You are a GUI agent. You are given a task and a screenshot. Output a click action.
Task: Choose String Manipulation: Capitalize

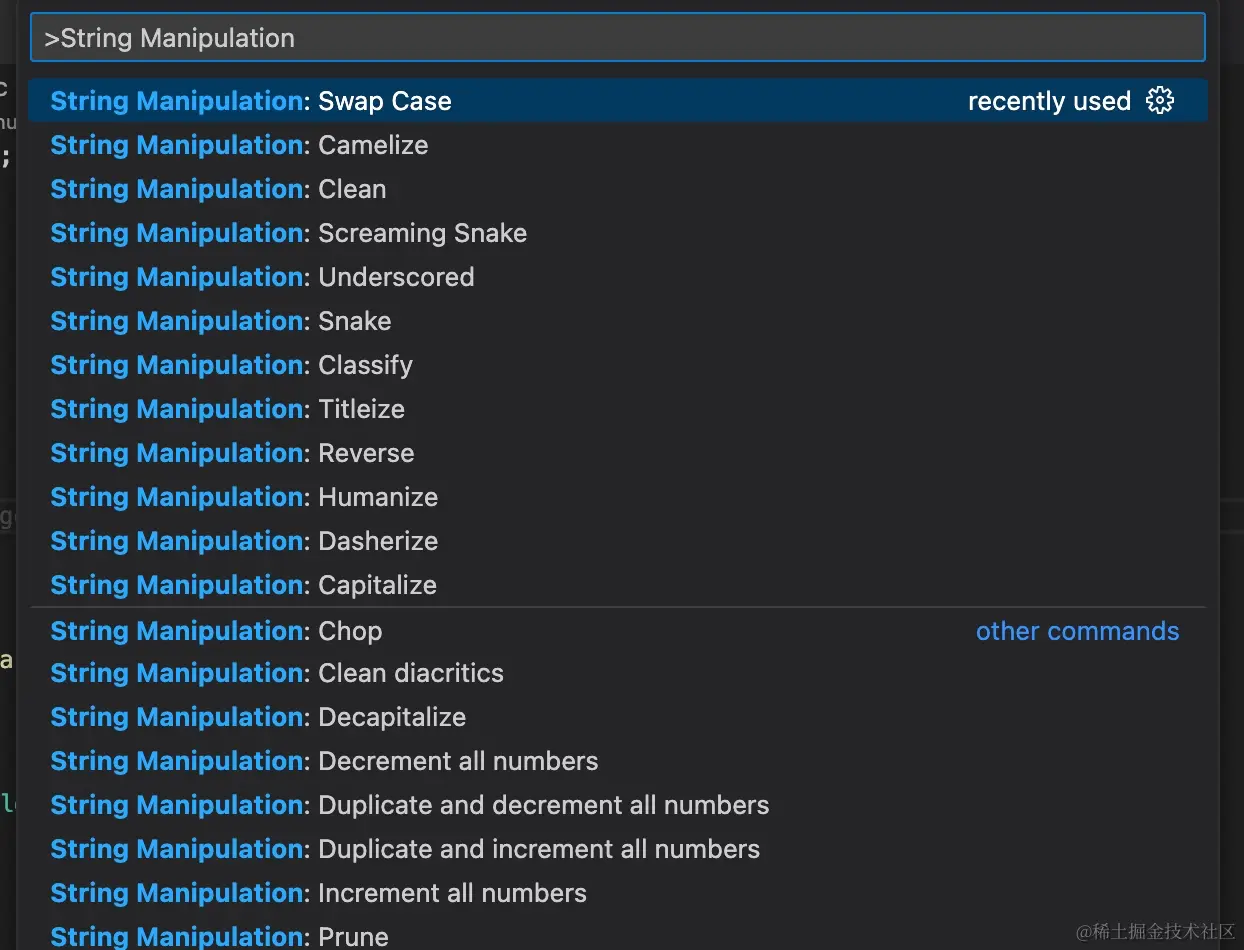pyautogui.click(x=618, y=585)
